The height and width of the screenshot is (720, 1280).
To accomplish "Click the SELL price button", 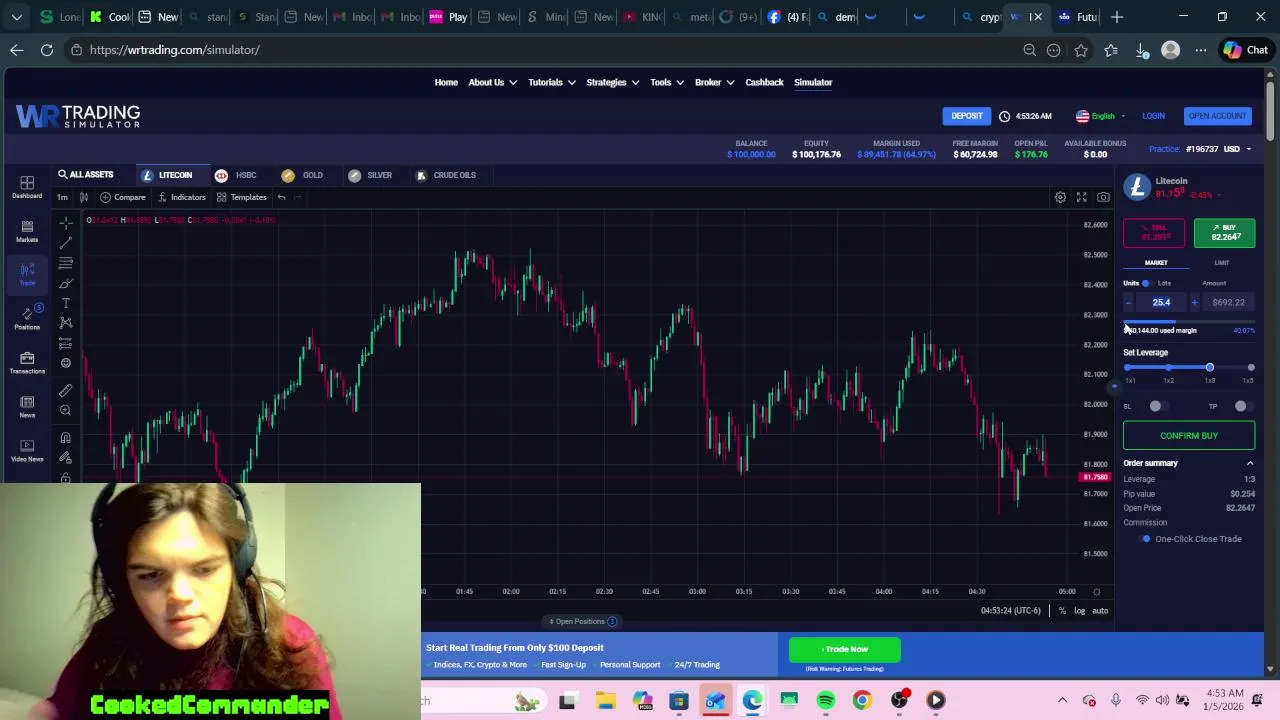I will click(1154, 233).
